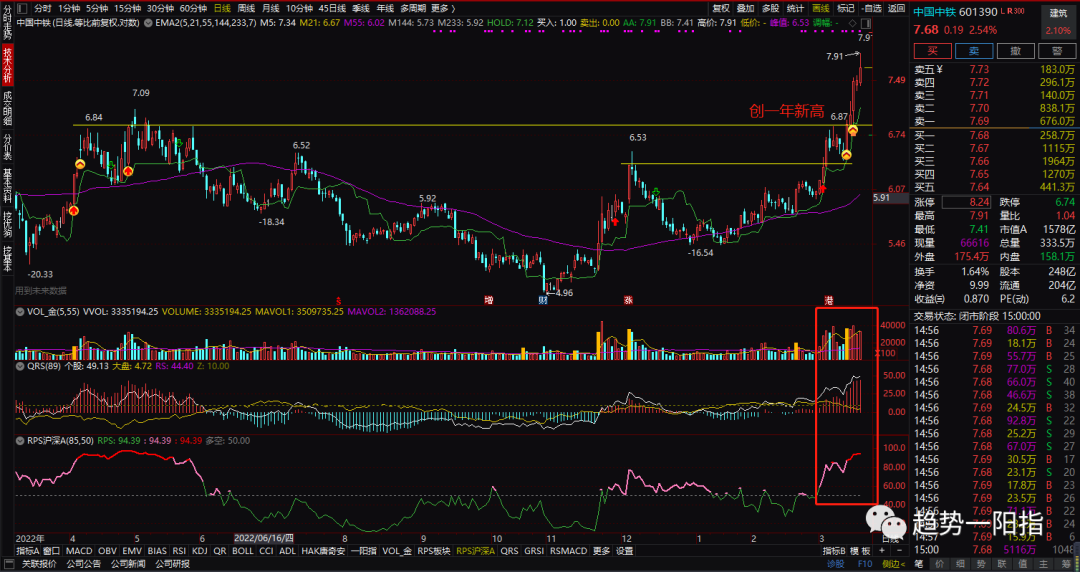This screenshot has width=1080, height=572.
Task: Select the 60分钟 period tab
Action: click(193, 8)
